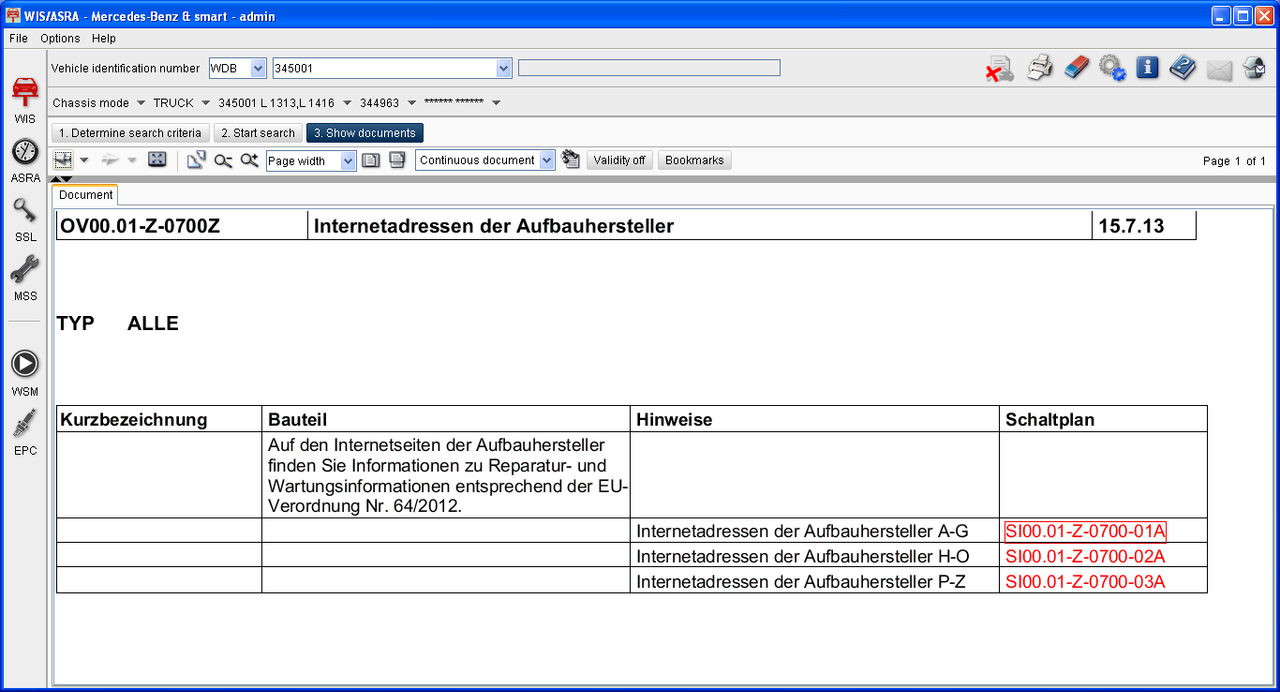The image size is (1280, 692).
Task: Click the fit-to-window icon in toolbar
Action: pyautogui.click(x=157, y=160)
